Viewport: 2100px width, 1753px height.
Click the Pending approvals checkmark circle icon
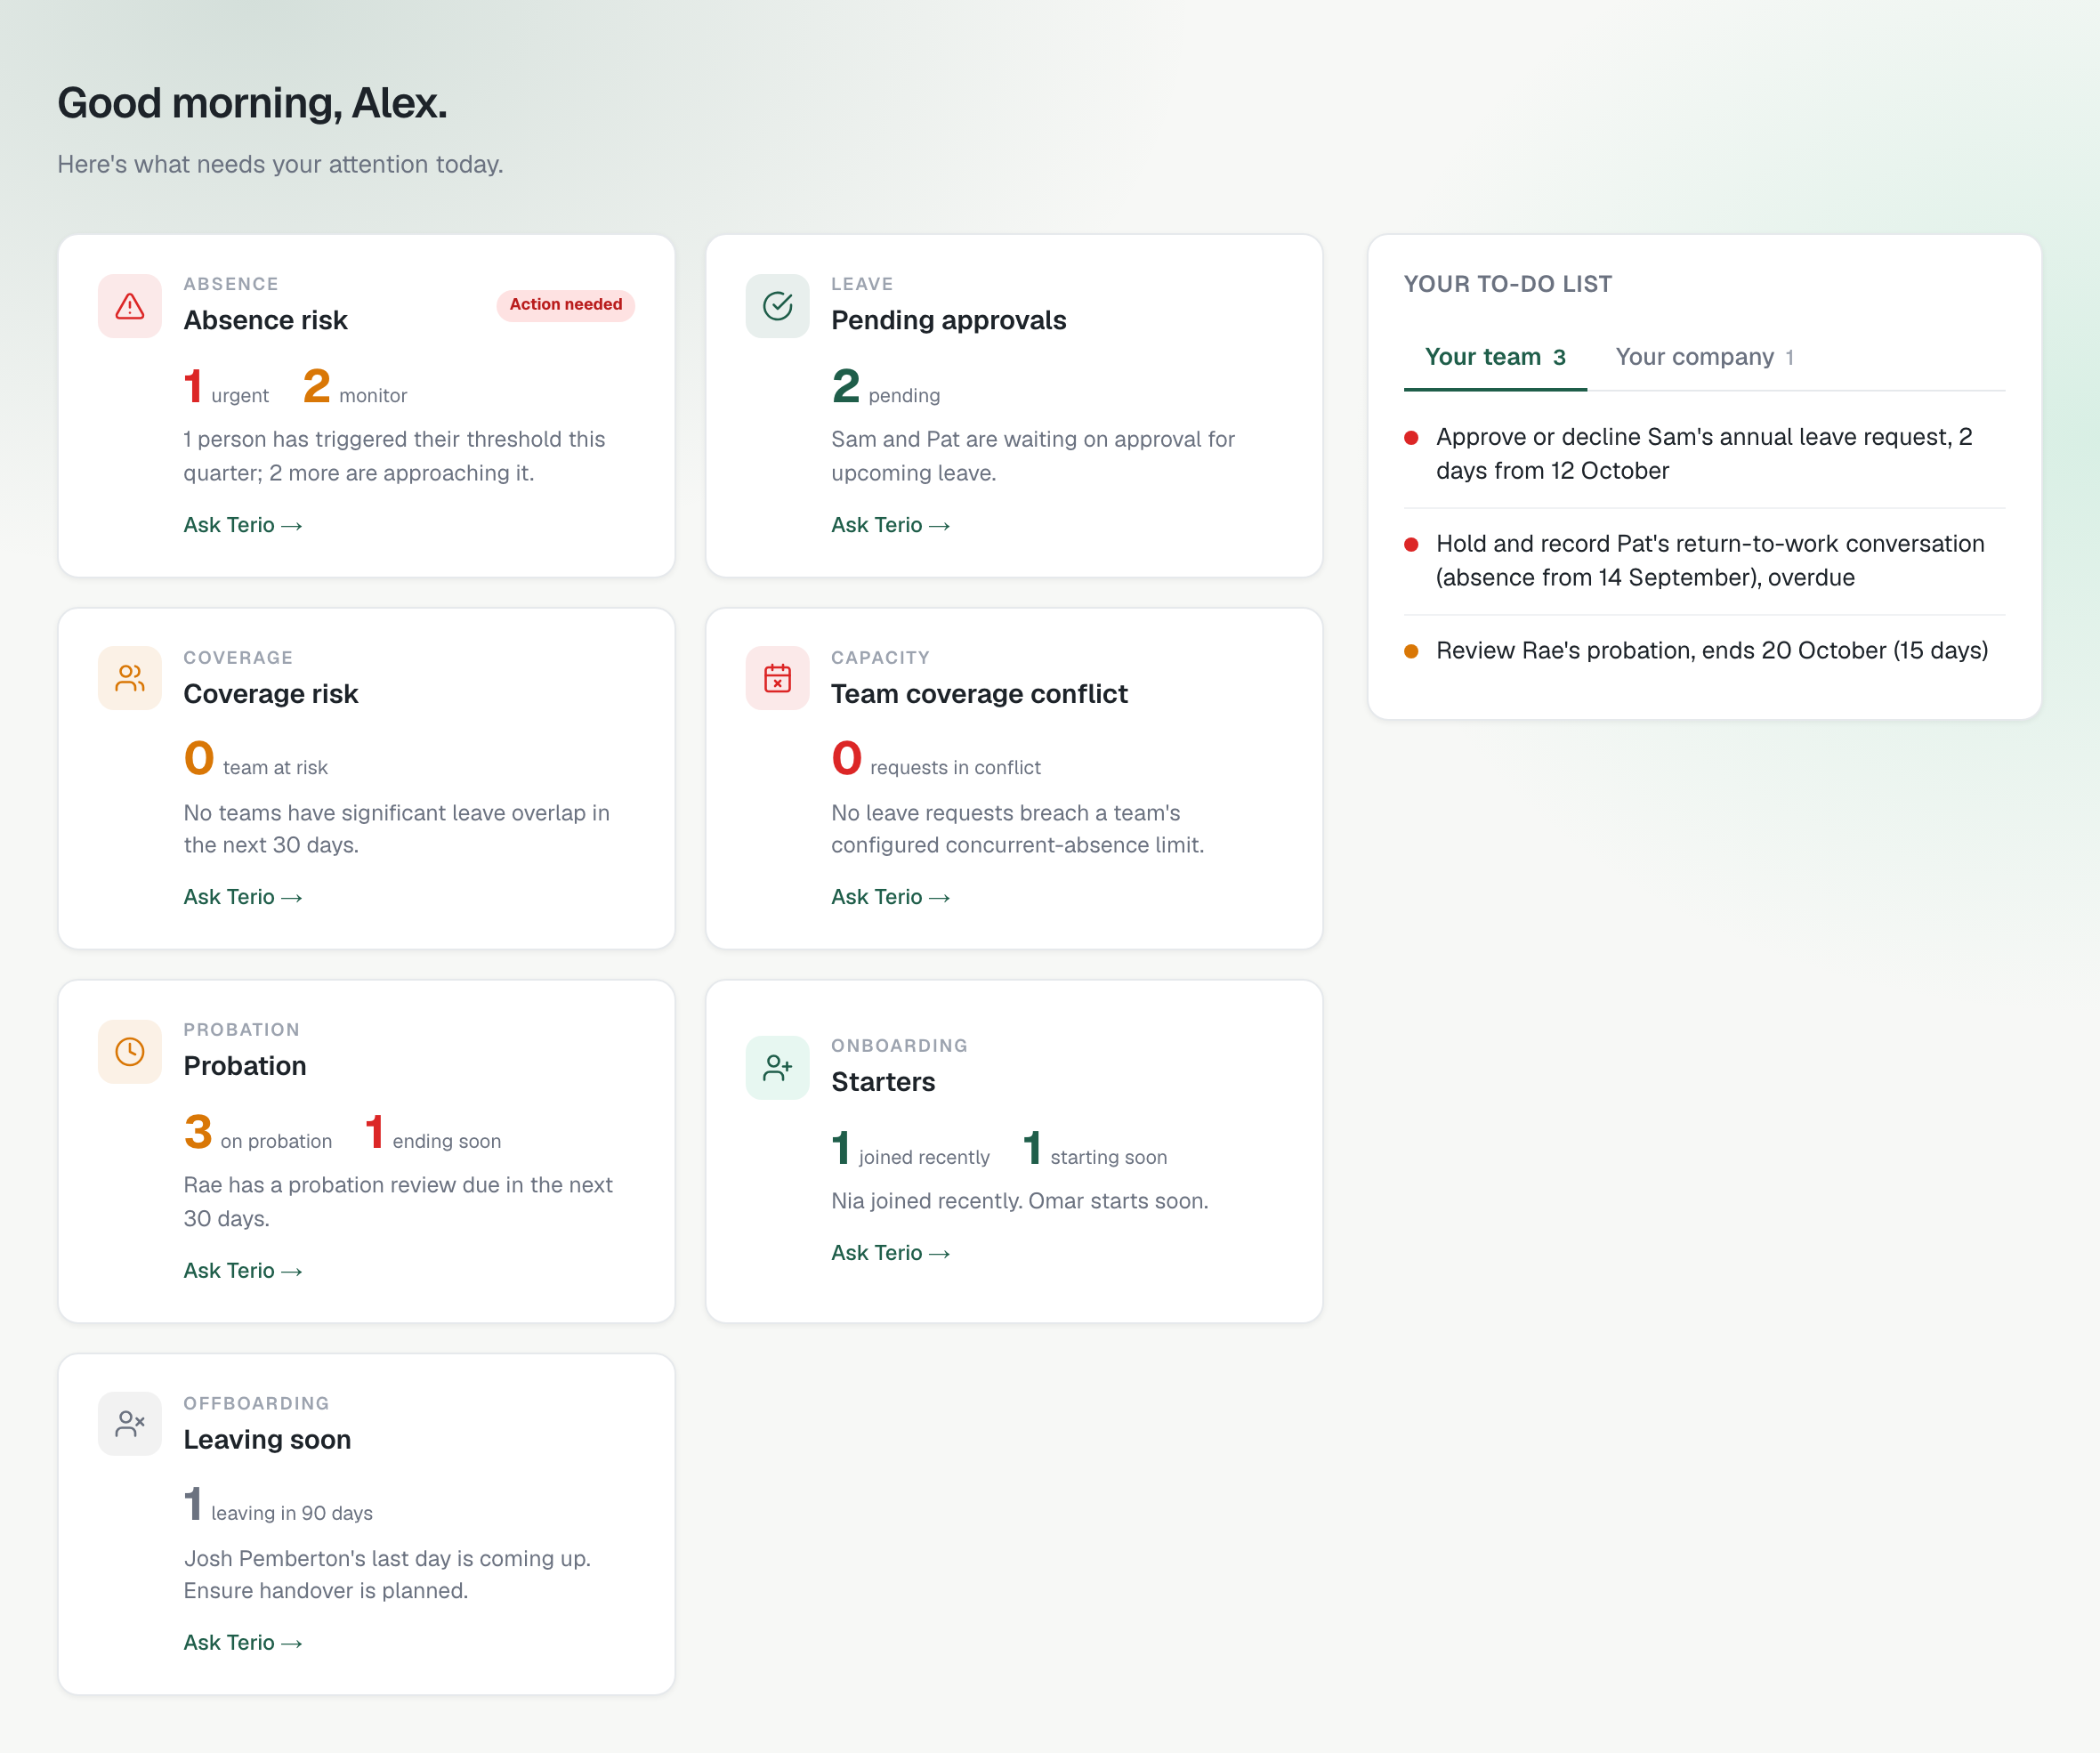tap(777, 306)
